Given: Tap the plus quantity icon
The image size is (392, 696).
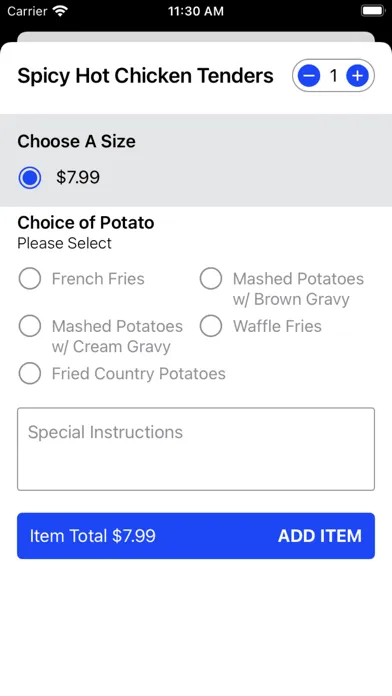Looking at the screenshot, I should (357, 76).
